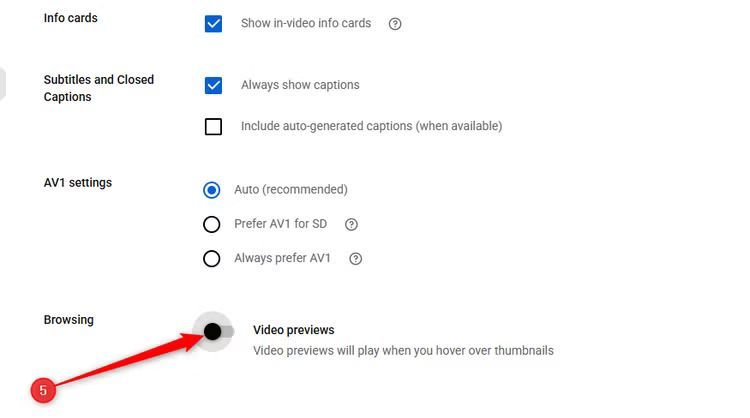
Task: Select Prefer AV1 for SD radio option
Action: [211, 224]
